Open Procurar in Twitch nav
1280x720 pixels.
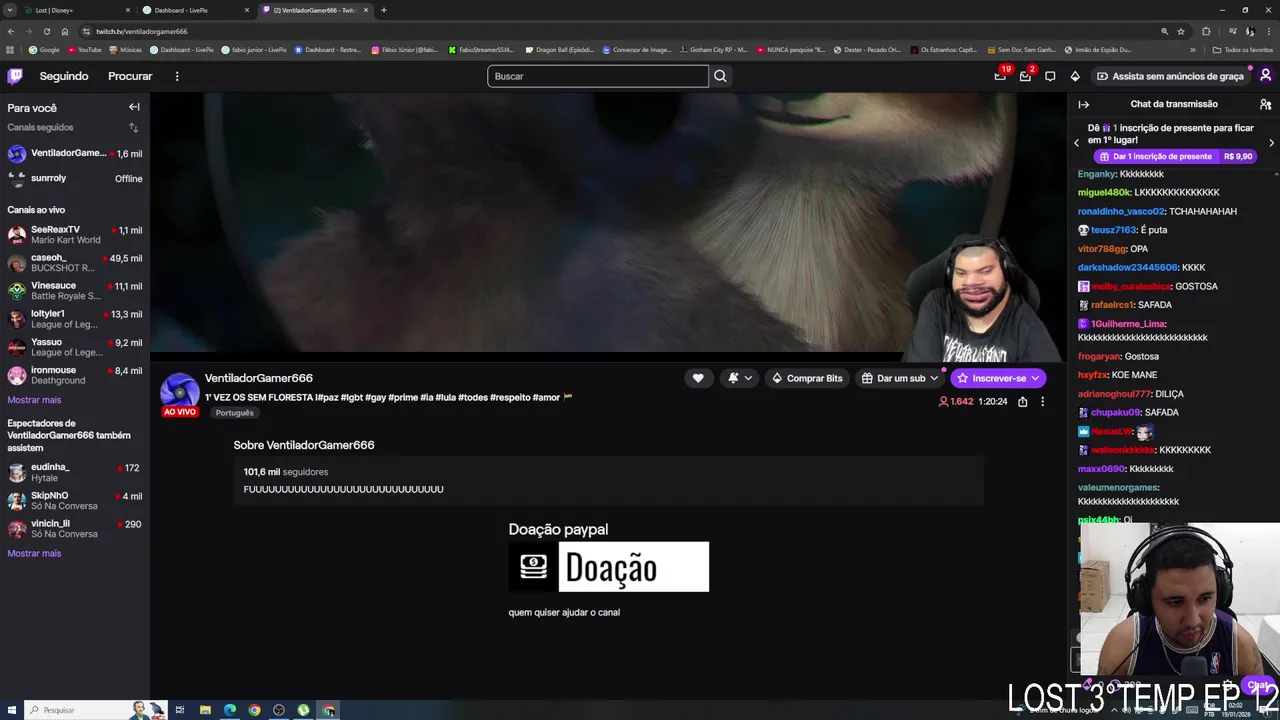(130, 76)
